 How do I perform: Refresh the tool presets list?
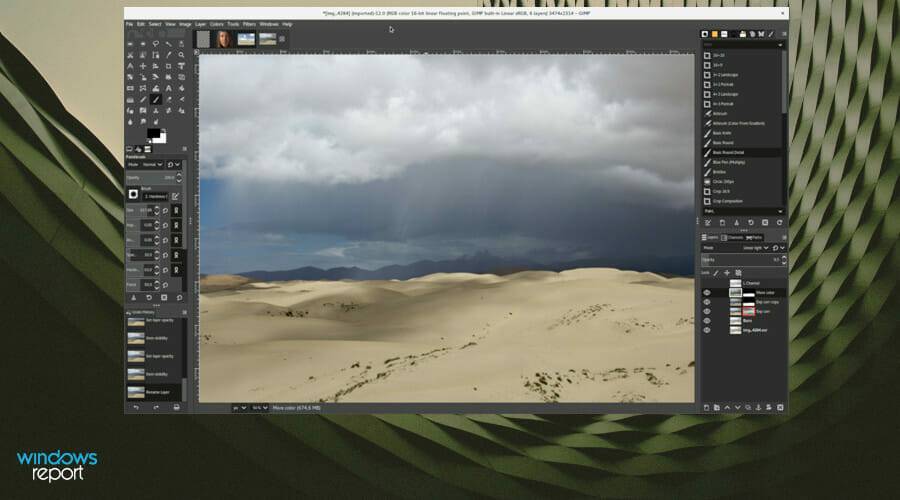coord(779,222)
